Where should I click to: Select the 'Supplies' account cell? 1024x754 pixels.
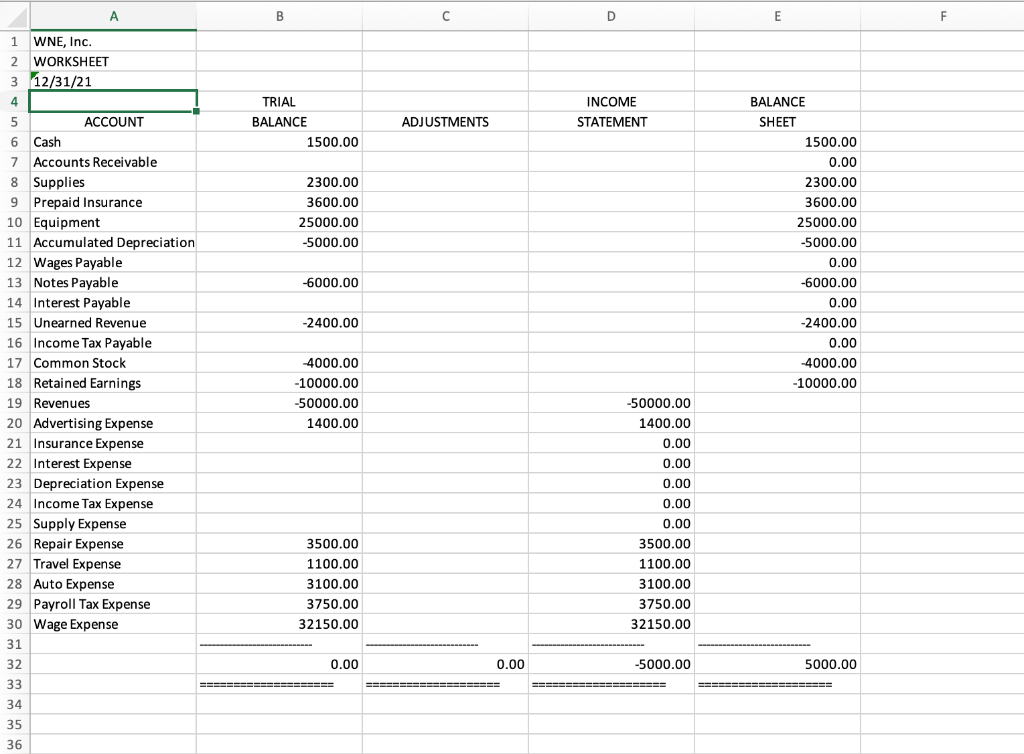[x=113, y=182]
